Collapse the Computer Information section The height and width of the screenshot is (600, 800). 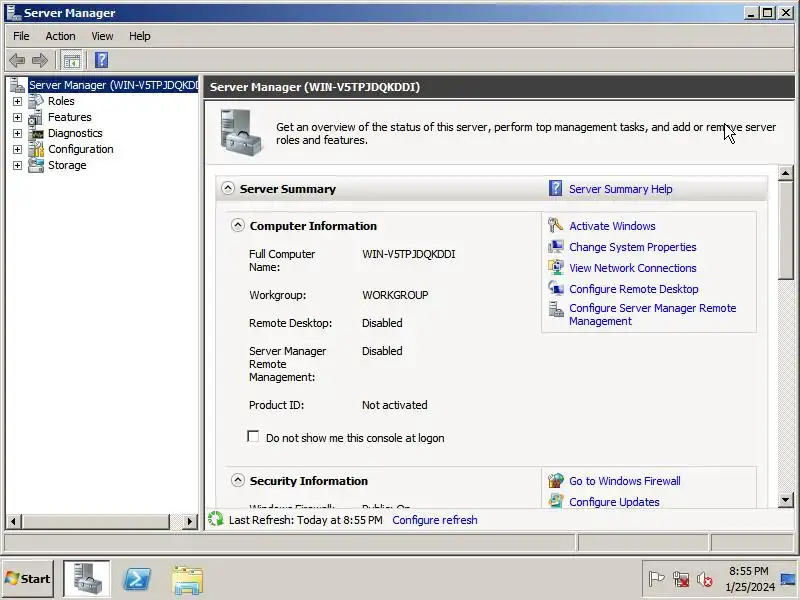coord(238,225)
